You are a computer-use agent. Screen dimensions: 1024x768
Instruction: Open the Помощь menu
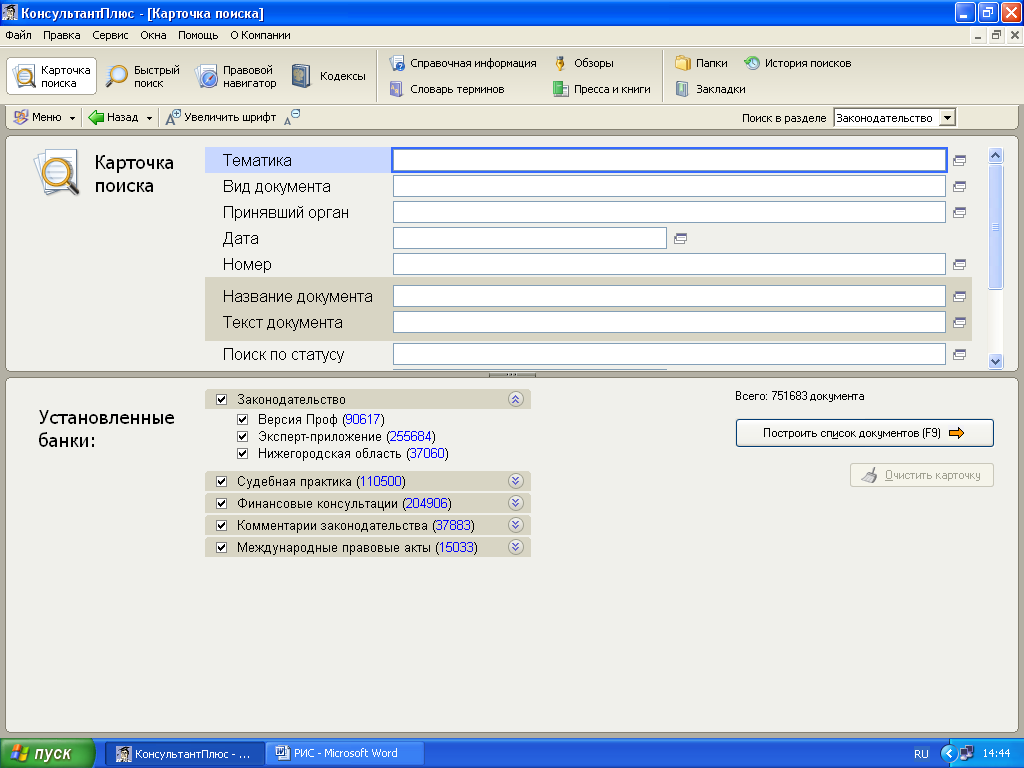(x=198, y=35)
